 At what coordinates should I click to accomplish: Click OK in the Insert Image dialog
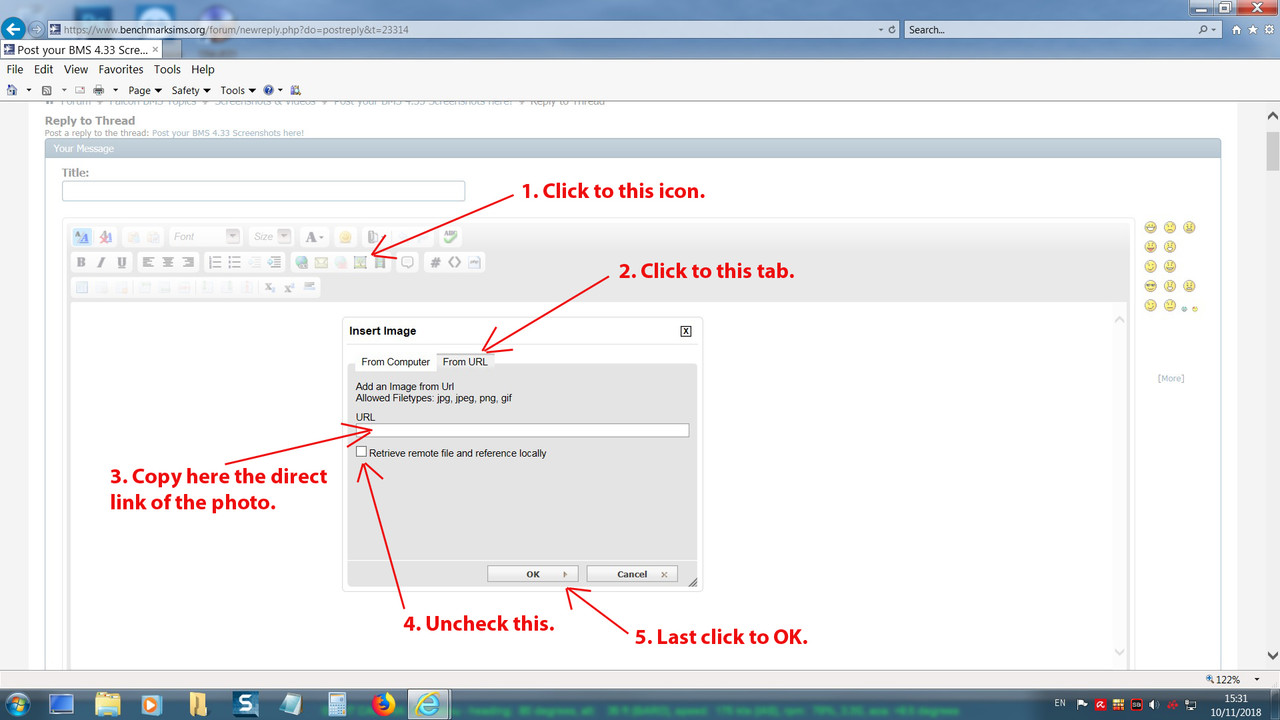pyautogui.click(x=533, y=574)
